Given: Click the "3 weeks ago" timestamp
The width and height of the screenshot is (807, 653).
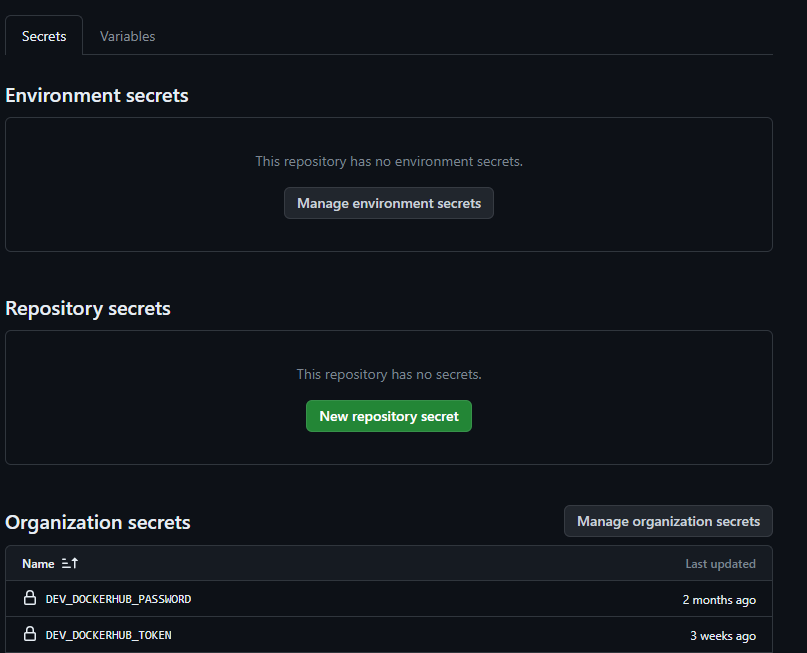Looking at the screenshot, I should click(723, 636).
